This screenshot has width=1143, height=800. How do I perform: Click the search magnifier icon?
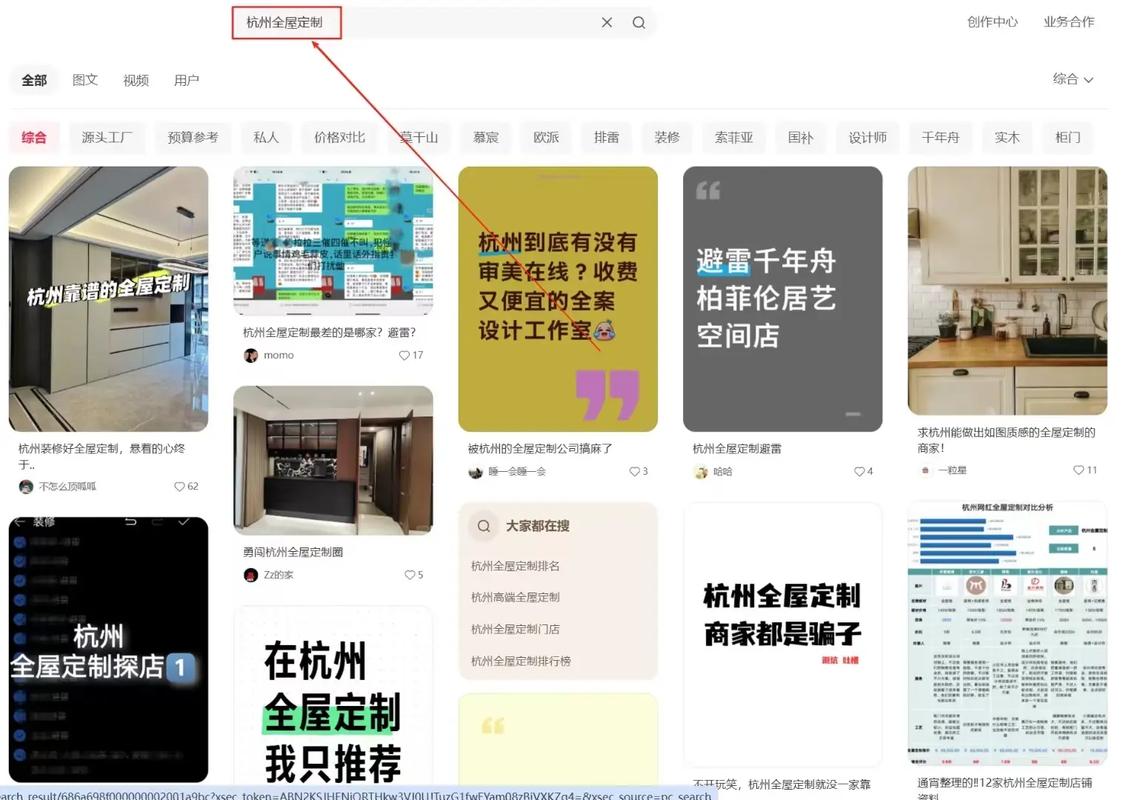click(x=639, y=23)
